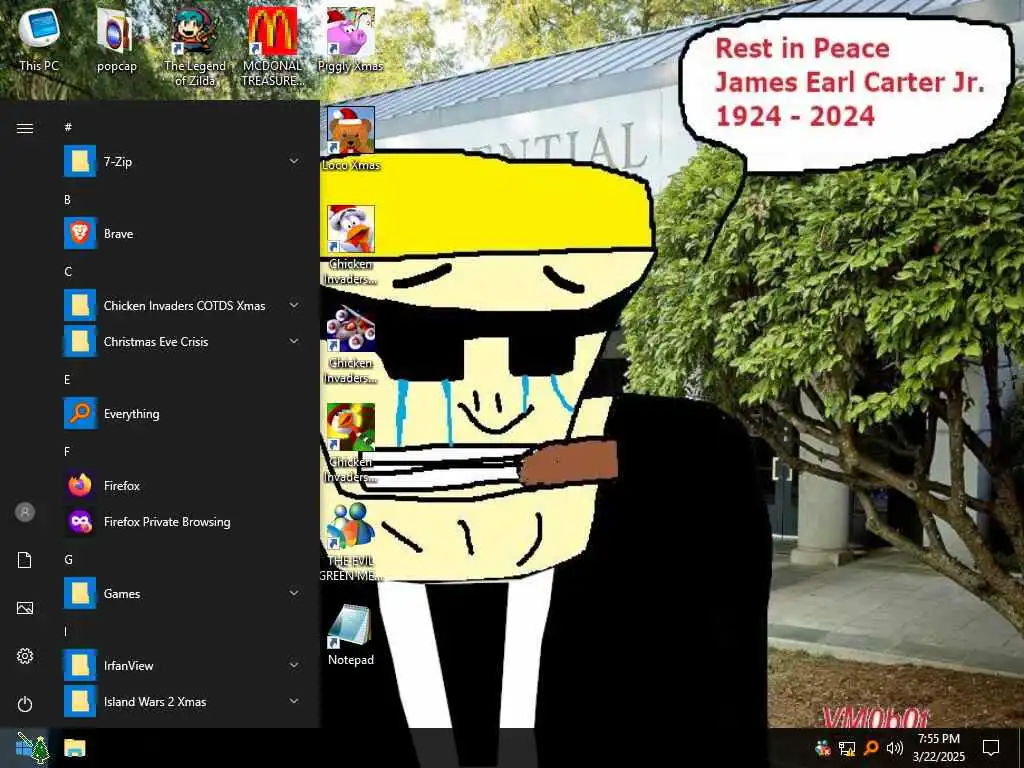Expand the 7-Zip folder

pos(183,161)
